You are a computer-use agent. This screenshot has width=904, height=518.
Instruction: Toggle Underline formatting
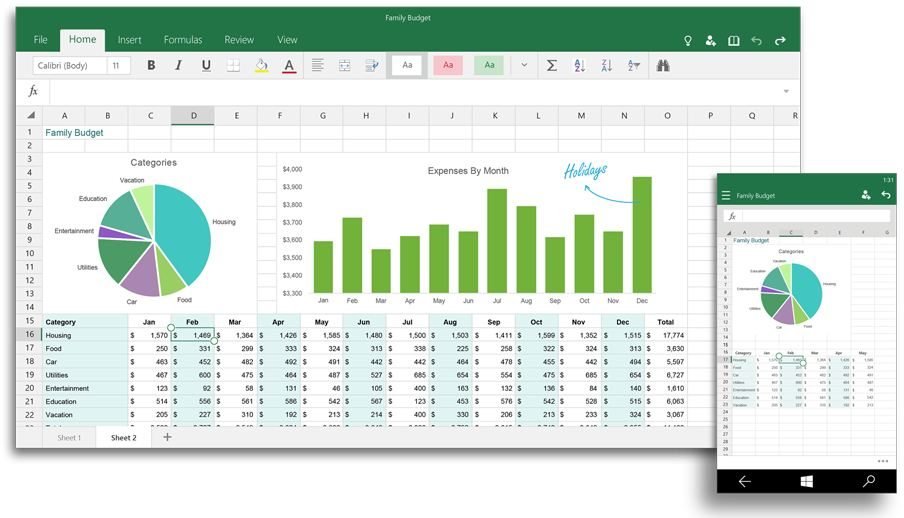[x=206, y=65]
